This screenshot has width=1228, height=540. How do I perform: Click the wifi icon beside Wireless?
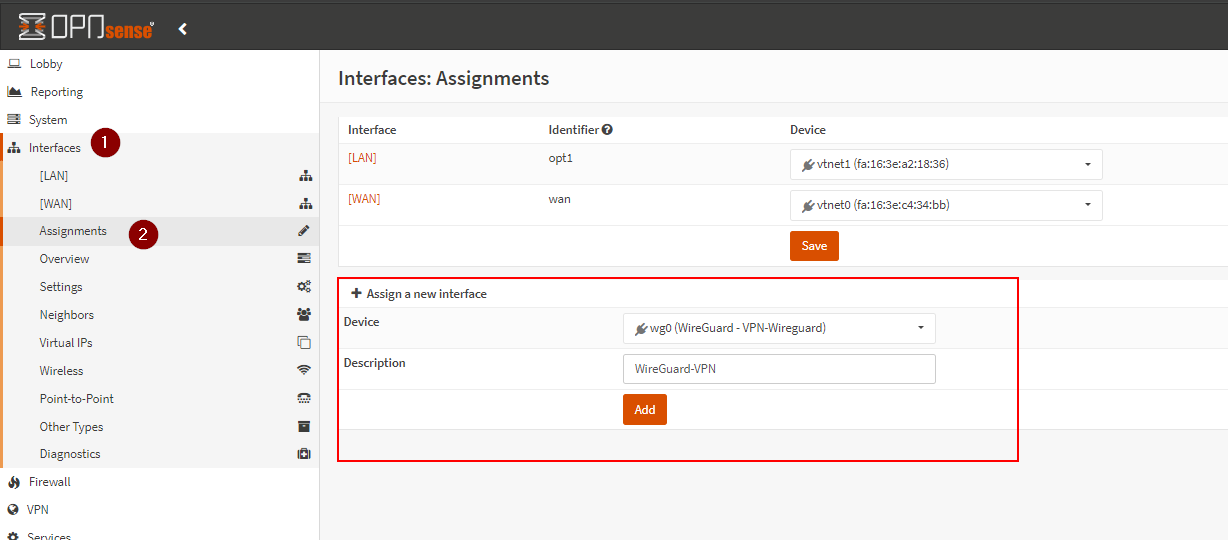(x=304, y=371)
